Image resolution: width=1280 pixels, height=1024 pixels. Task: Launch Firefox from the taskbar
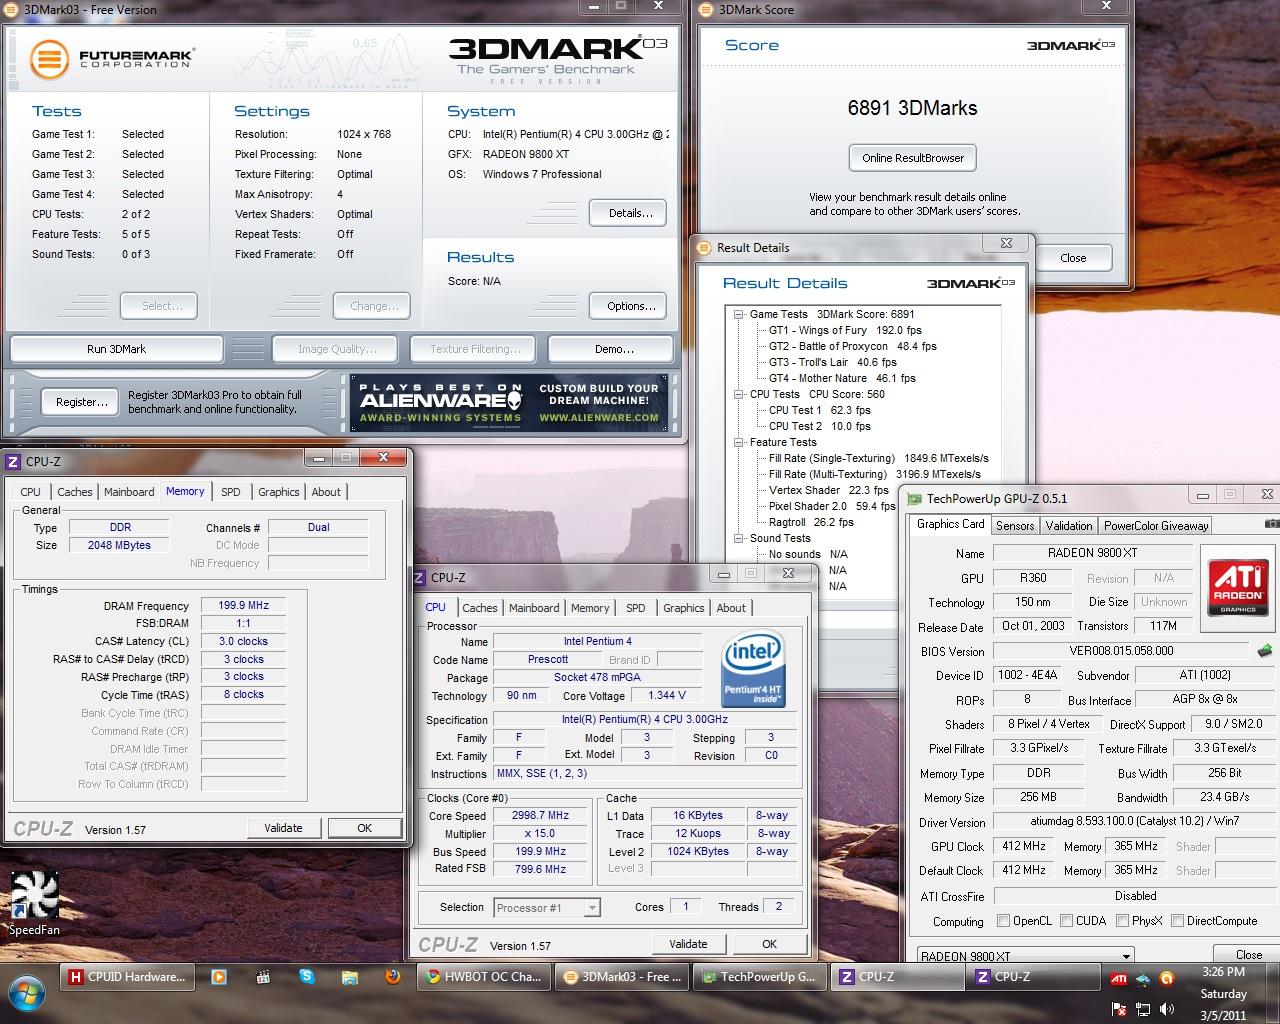(393, 977)
